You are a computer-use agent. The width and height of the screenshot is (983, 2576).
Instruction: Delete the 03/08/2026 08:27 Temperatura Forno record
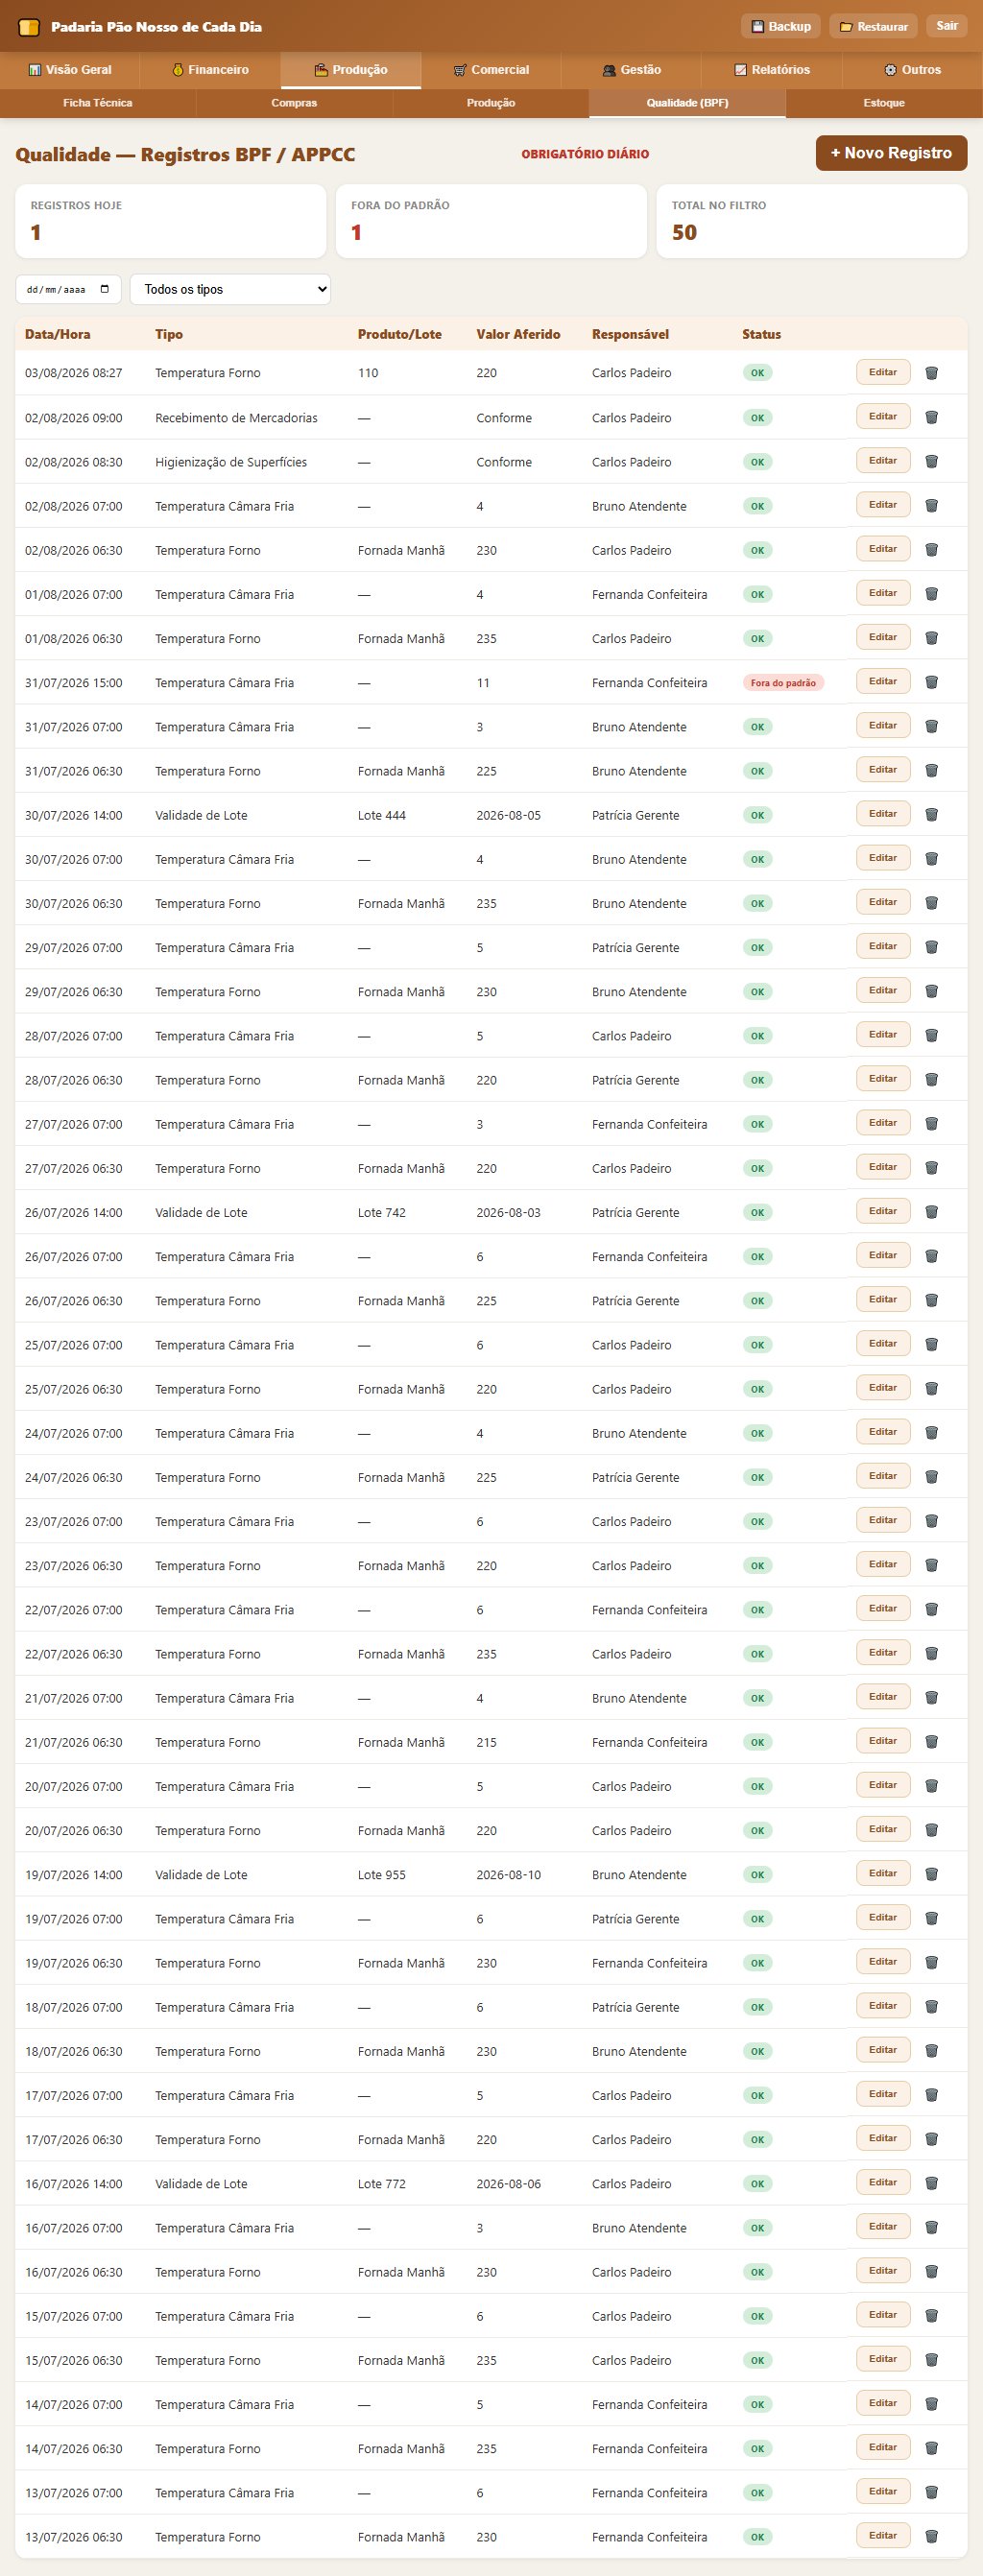[x=931, y=373]
